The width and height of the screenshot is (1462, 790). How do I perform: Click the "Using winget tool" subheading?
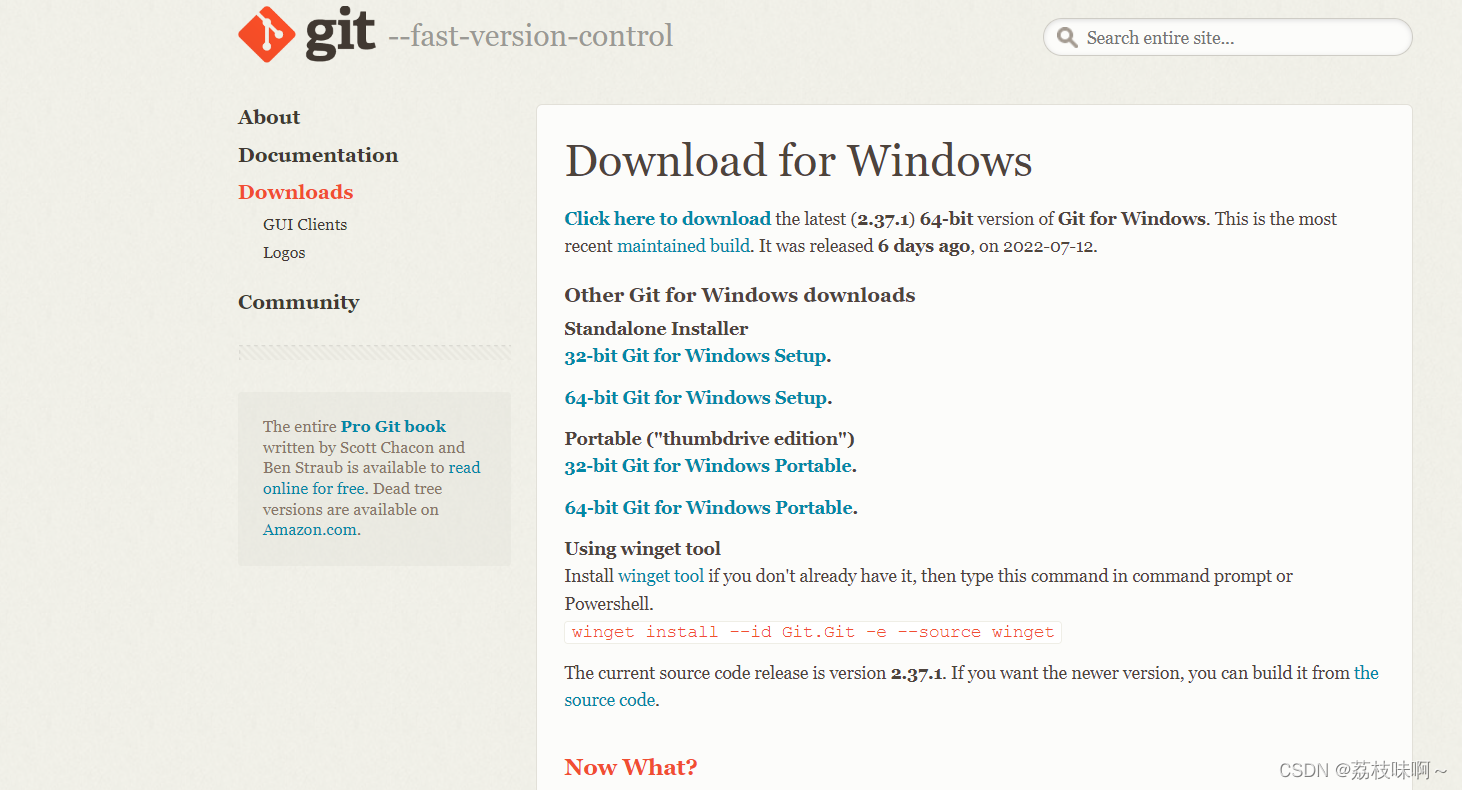[x=643, y=549]
